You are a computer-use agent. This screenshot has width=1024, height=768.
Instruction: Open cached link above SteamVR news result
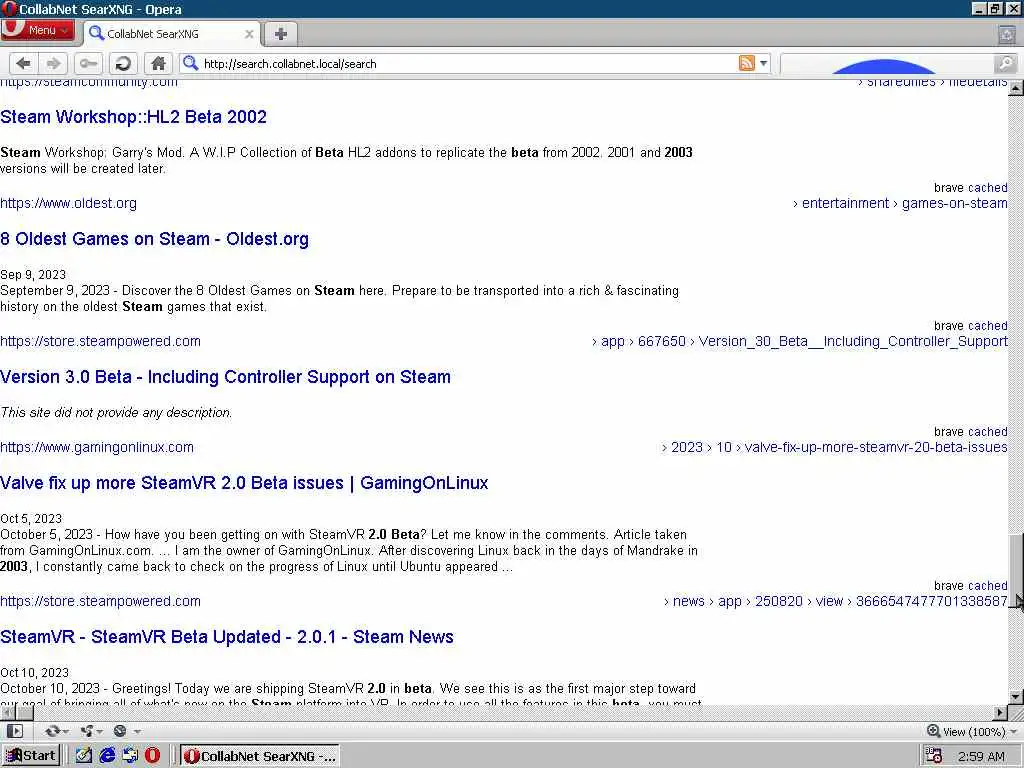click(x=987, y=586)
